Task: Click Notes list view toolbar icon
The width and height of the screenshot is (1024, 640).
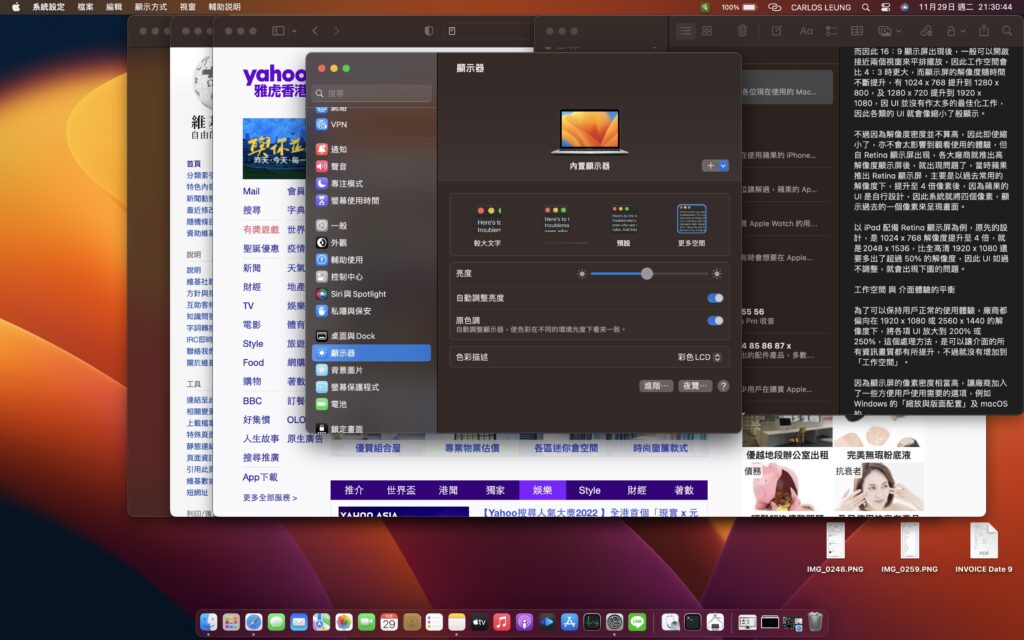Action: pyautogui.click(x=685, y=31)
